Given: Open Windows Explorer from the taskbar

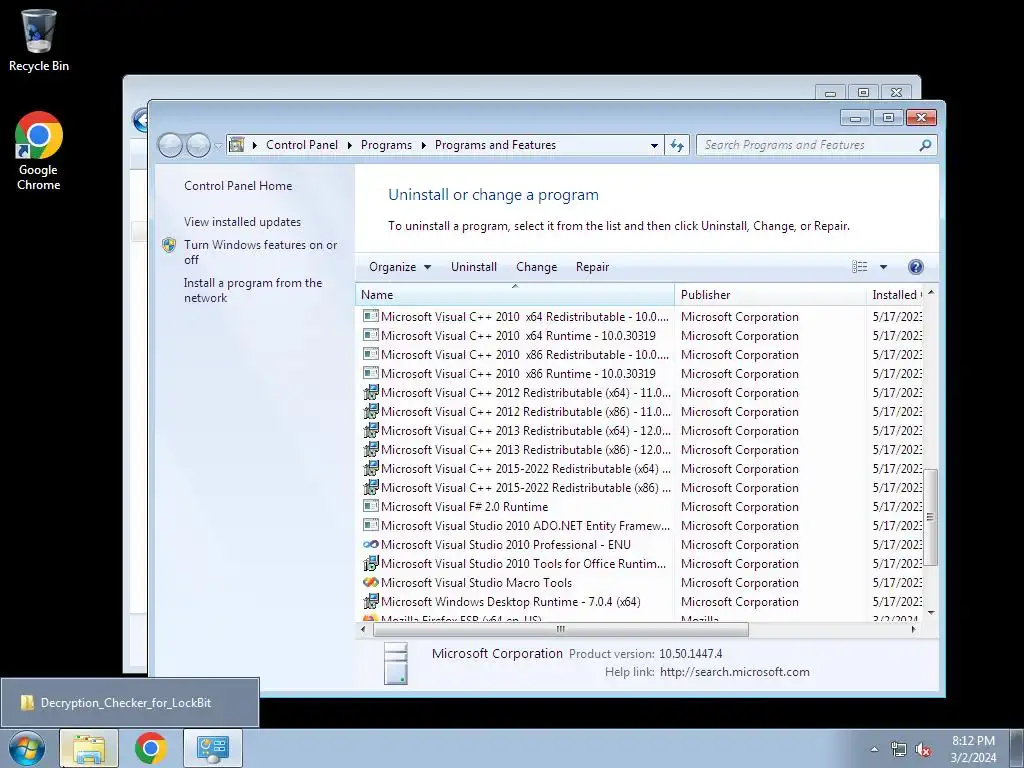Looking at the screenshot, I should point(89,748).
